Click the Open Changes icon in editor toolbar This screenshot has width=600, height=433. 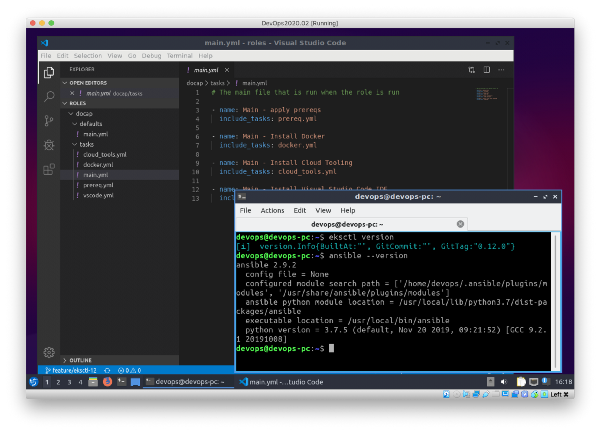tap(471, 70)
